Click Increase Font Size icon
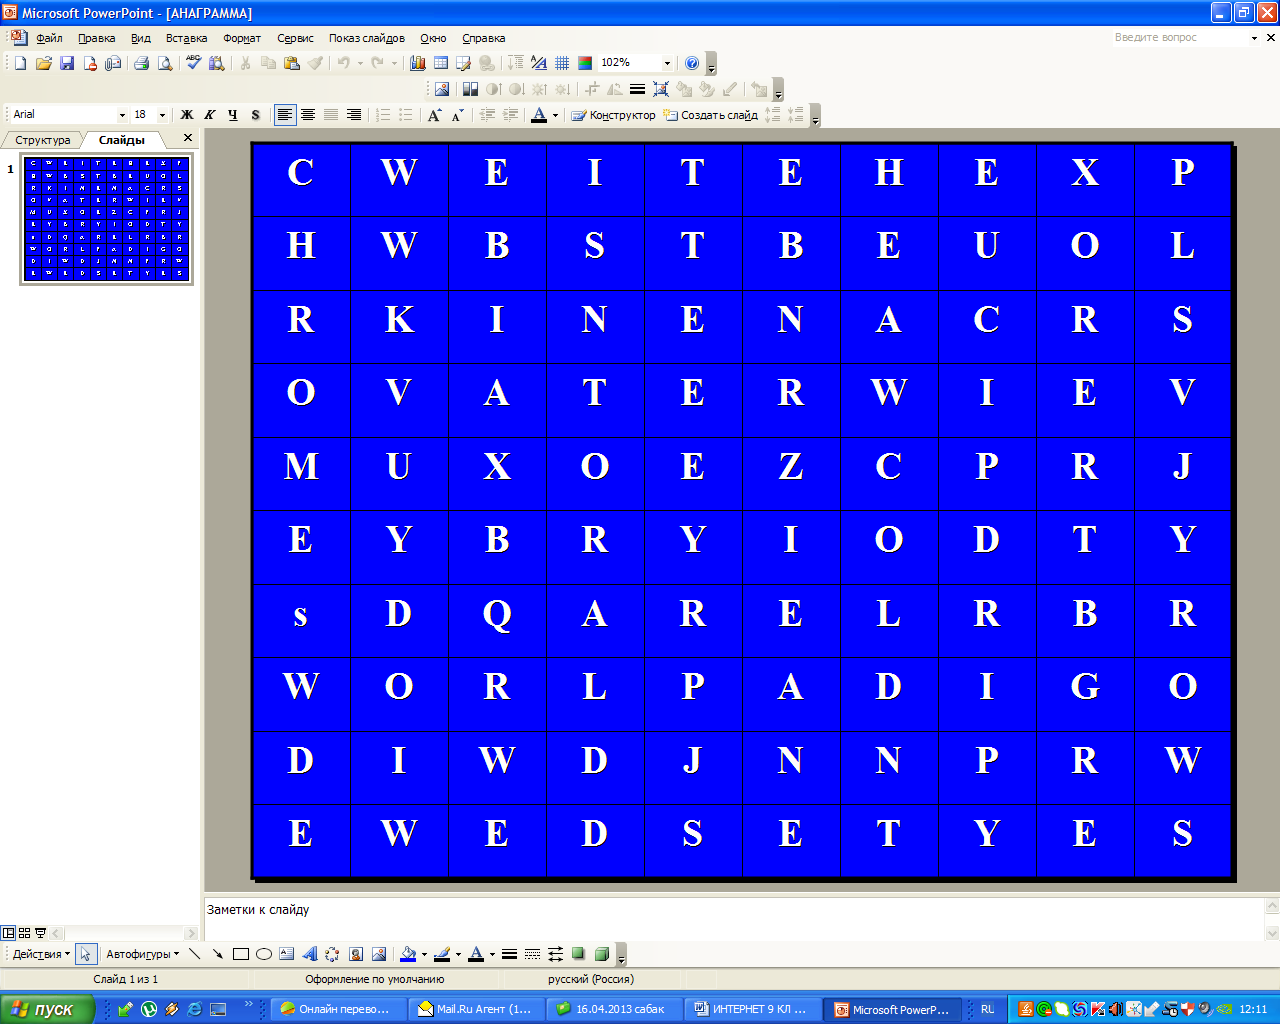Viewport: 1280px width, 1024px height. 434,115
